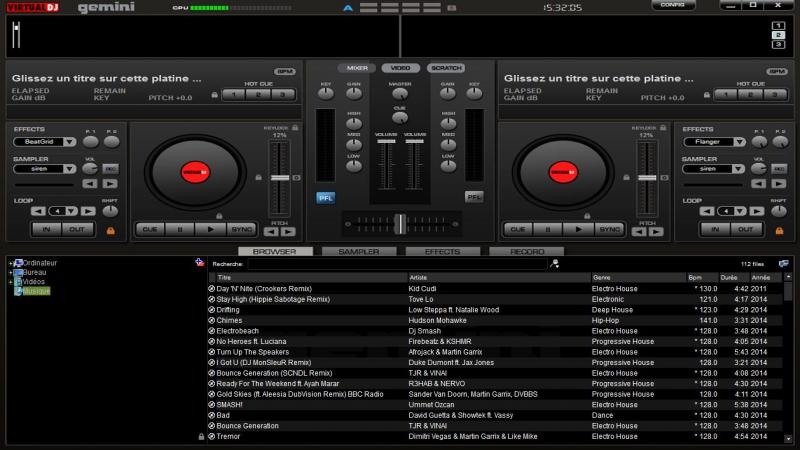800x450 pixels.
Task: Toggle the BPM display on the right deck
Action: point(777,72)
